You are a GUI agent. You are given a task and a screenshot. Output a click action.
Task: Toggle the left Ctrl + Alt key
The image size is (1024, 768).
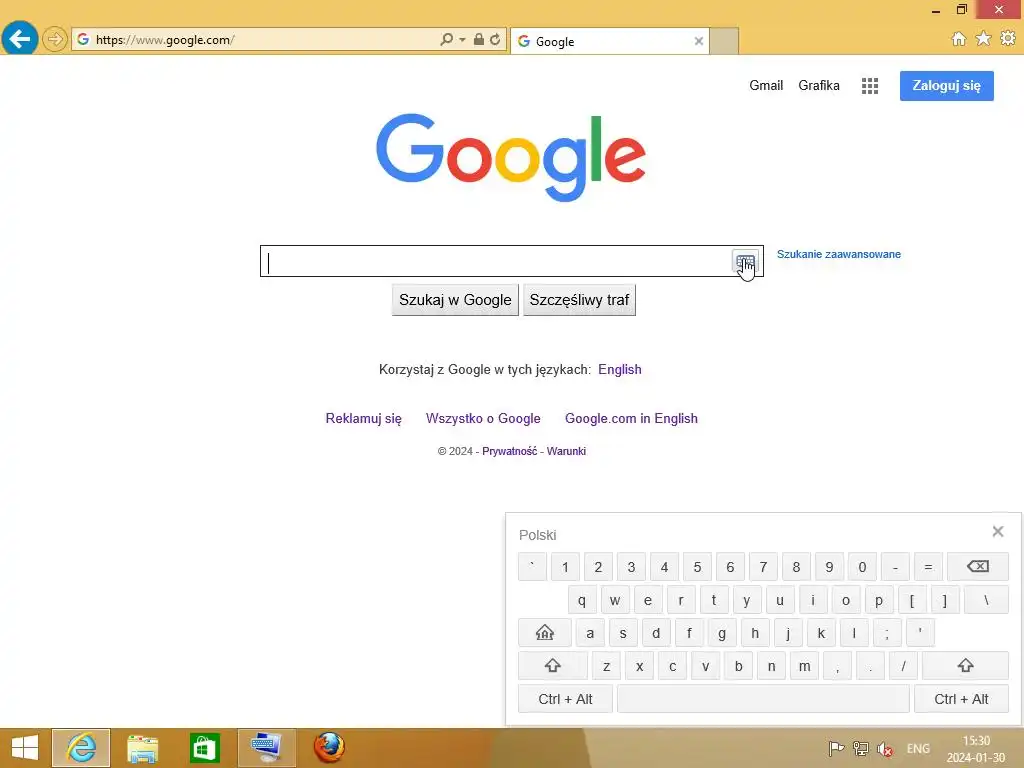point(566,699)
